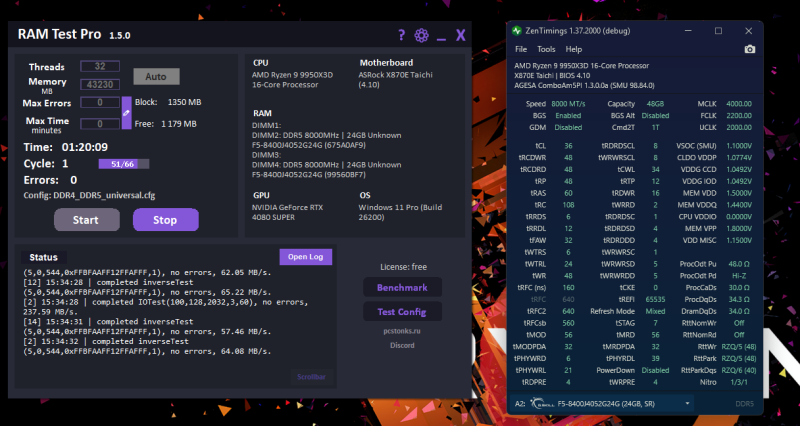Click the RttPark value RZQ/5 (48)
800x426 pixels.
click(x=739, y=359)
